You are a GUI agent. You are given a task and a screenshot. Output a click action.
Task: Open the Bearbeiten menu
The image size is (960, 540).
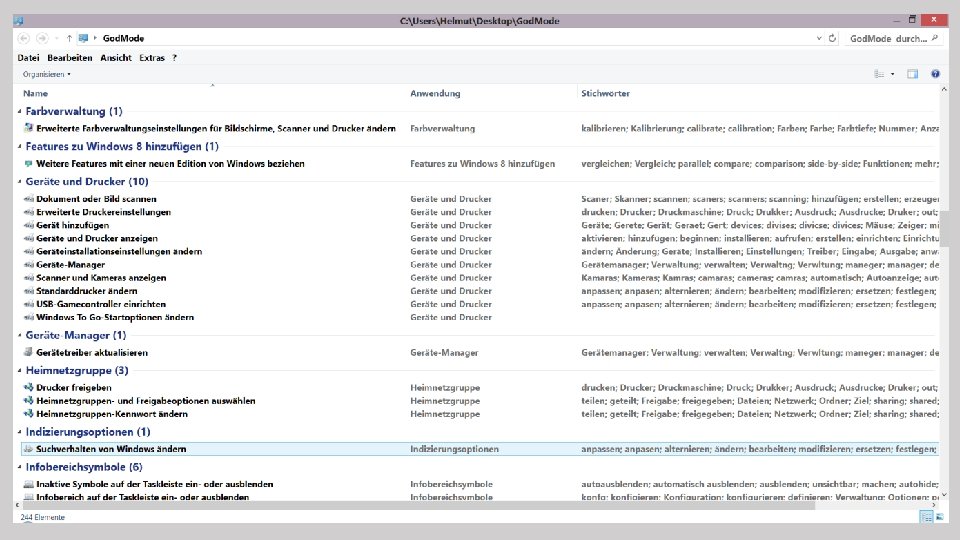click(x=70, y=58)
